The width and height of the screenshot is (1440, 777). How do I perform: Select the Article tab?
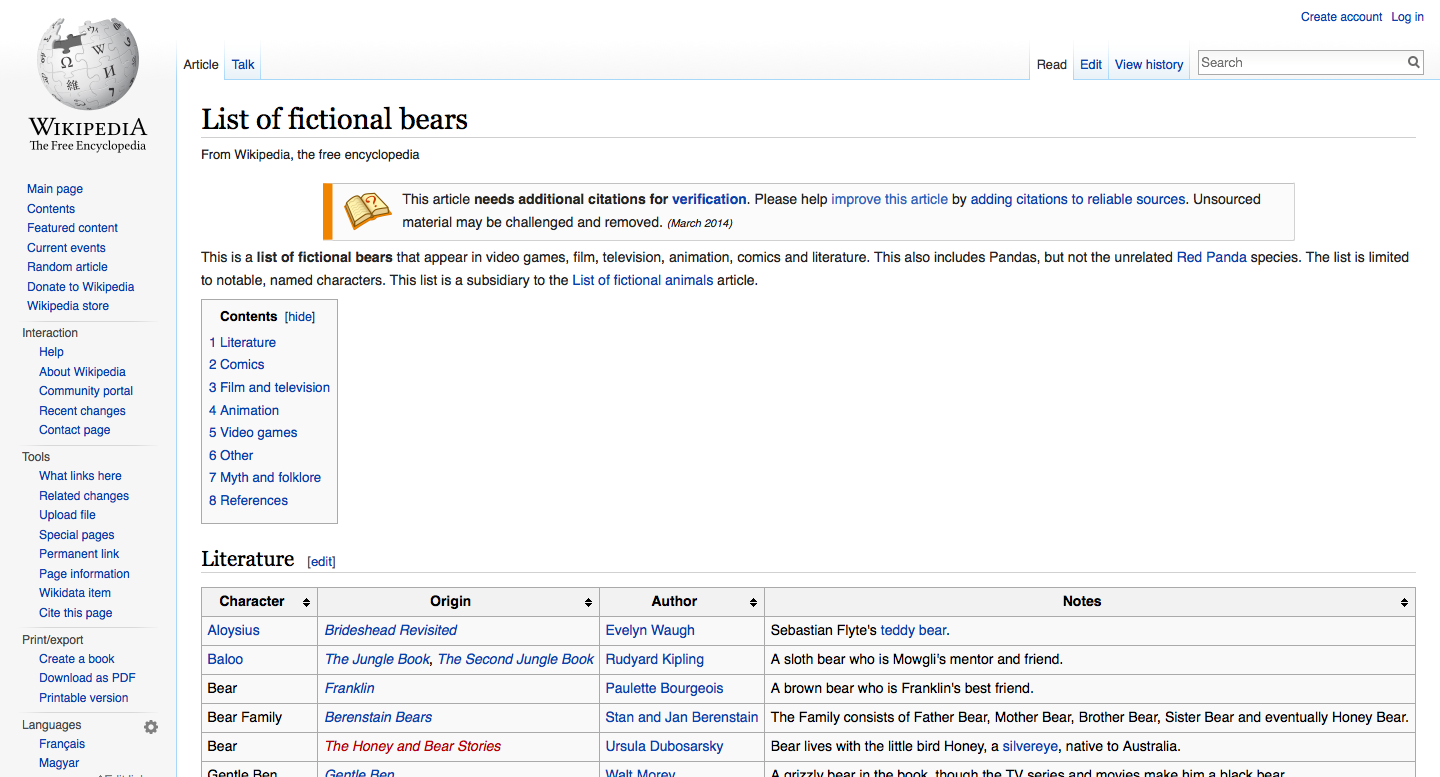[201, 64]
